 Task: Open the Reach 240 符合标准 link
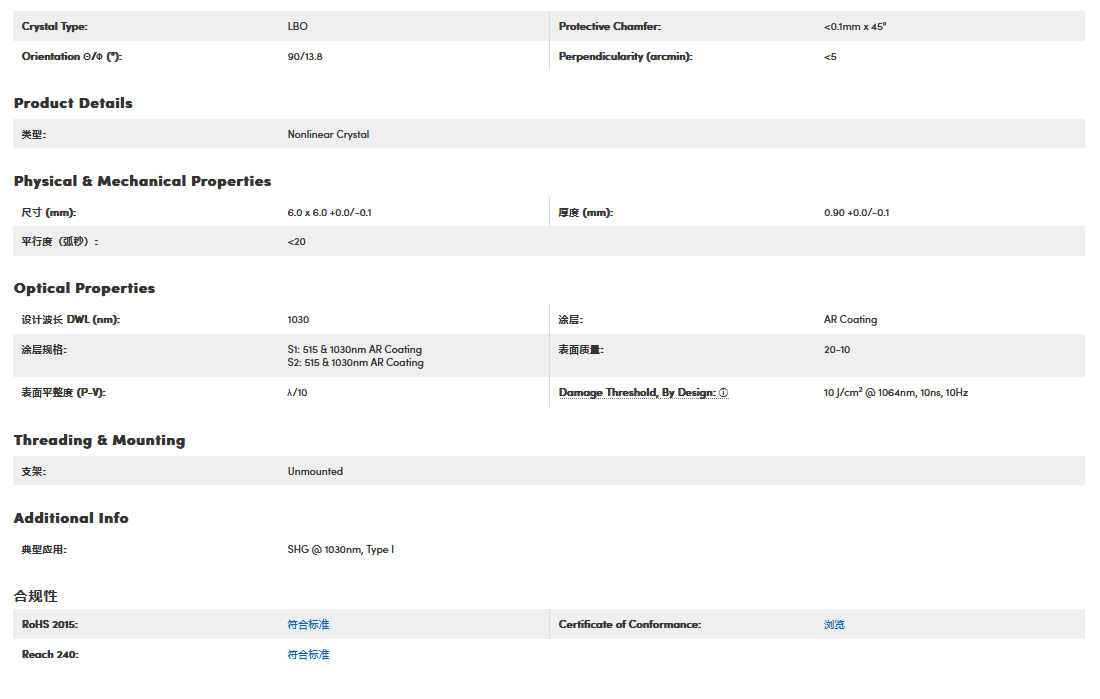coord(308,655)
